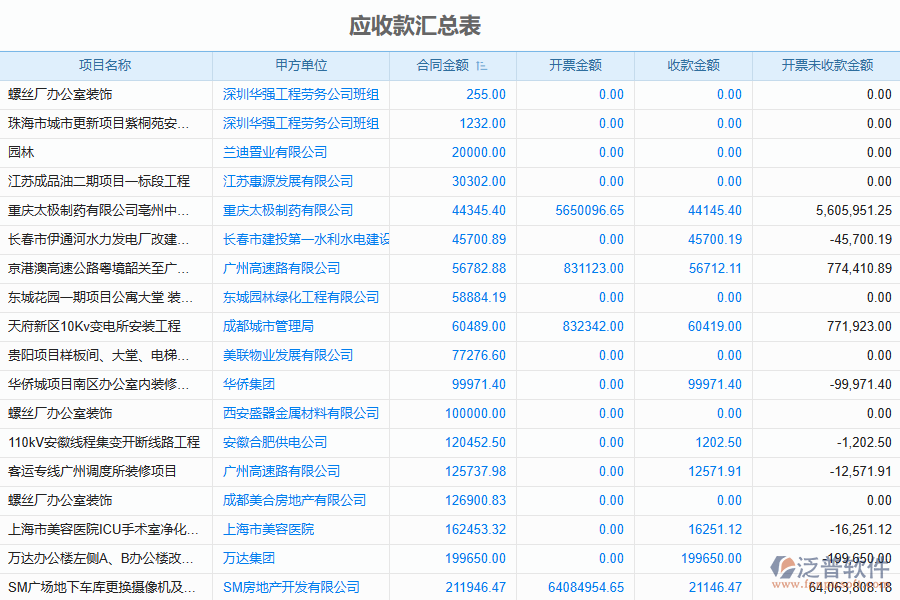This screenshot has width=900, height=600.
Task: Open link 上海市美容医院
Action: click(x=269, y=529)
